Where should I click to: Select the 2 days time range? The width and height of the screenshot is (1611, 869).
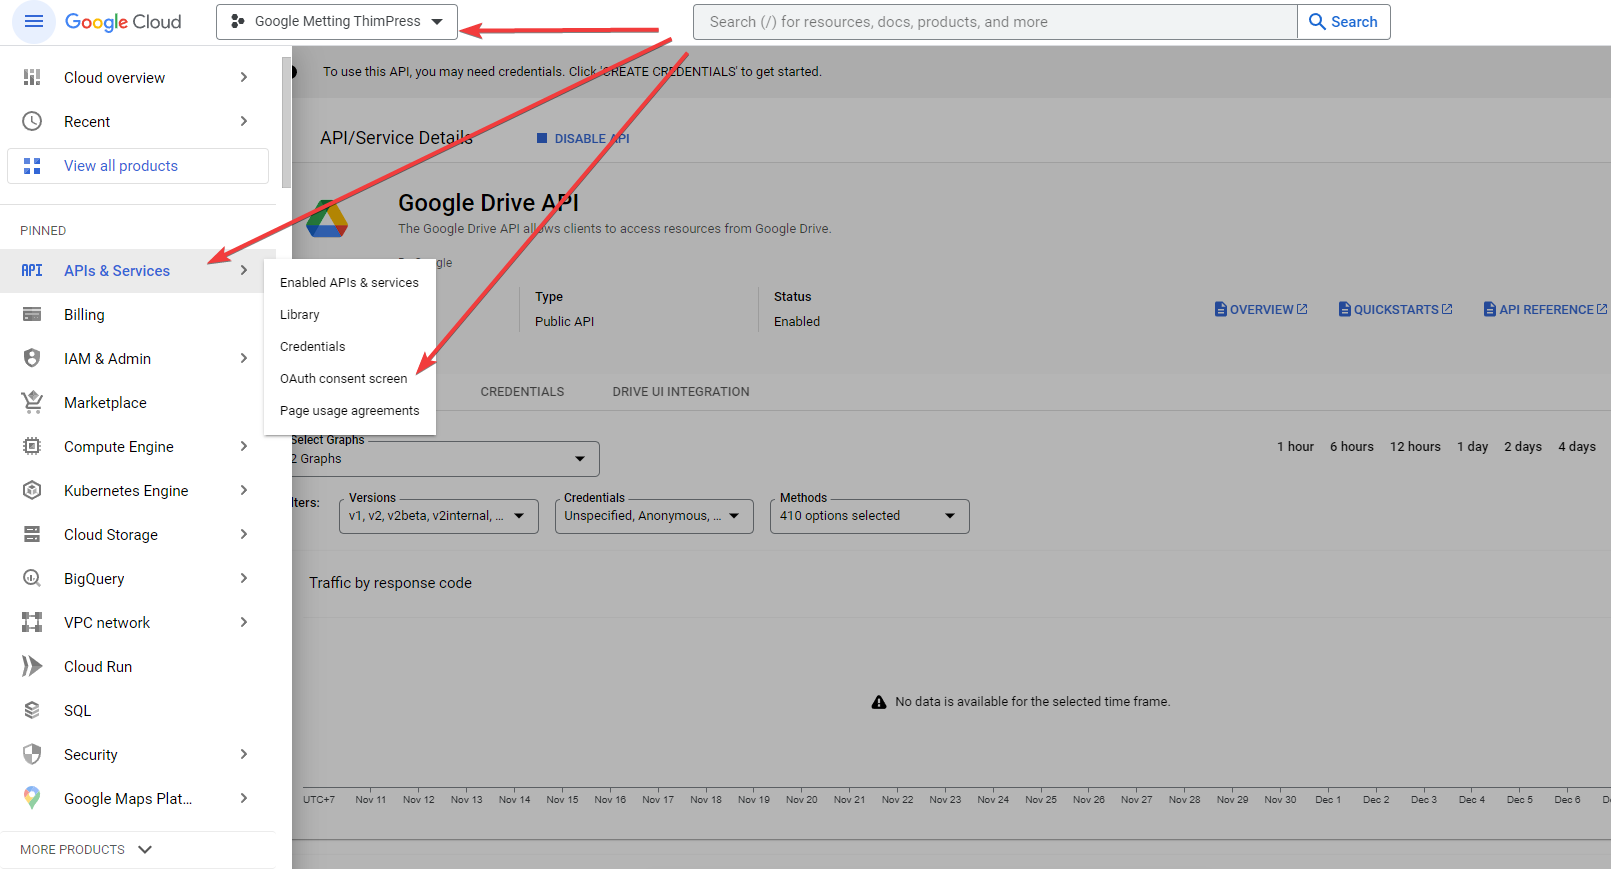pos(1523,447)
